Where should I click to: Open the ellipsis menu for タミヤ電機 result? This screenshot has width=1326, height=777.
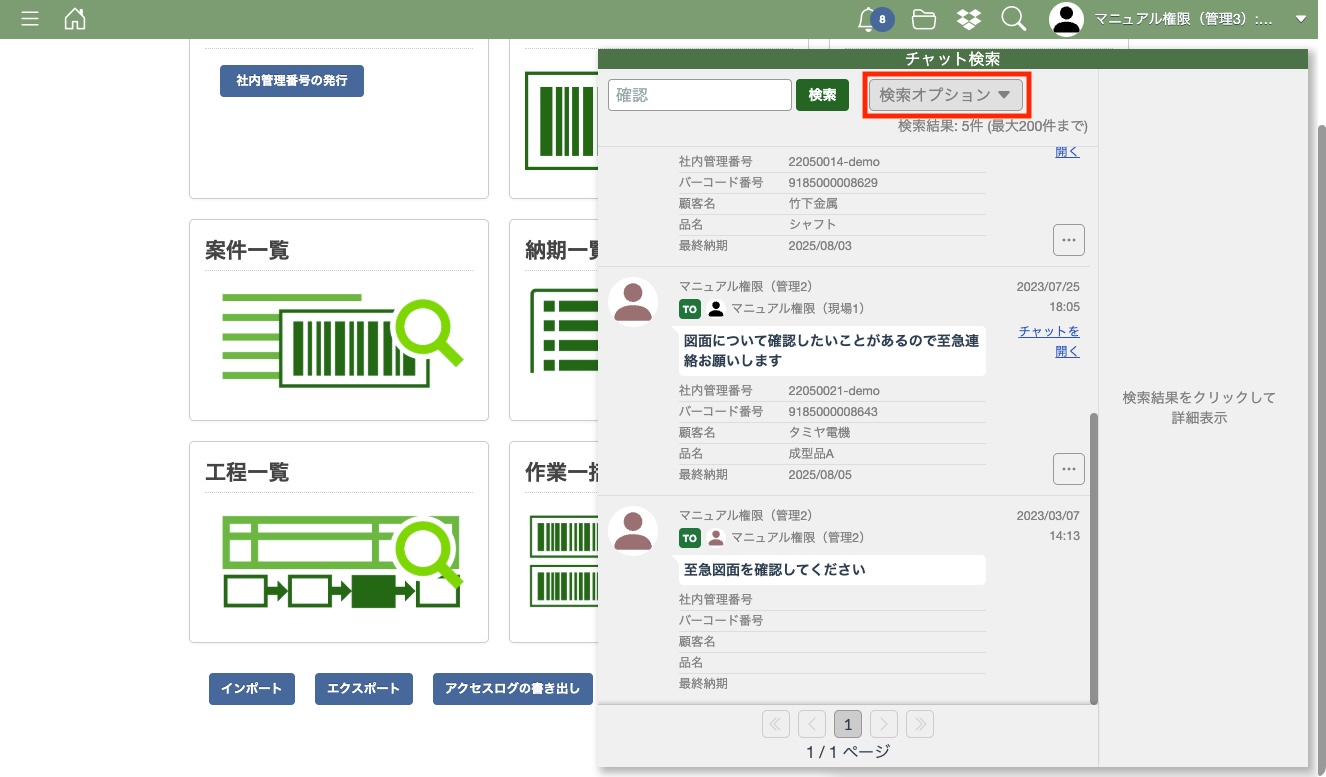tap(1068, 468)
